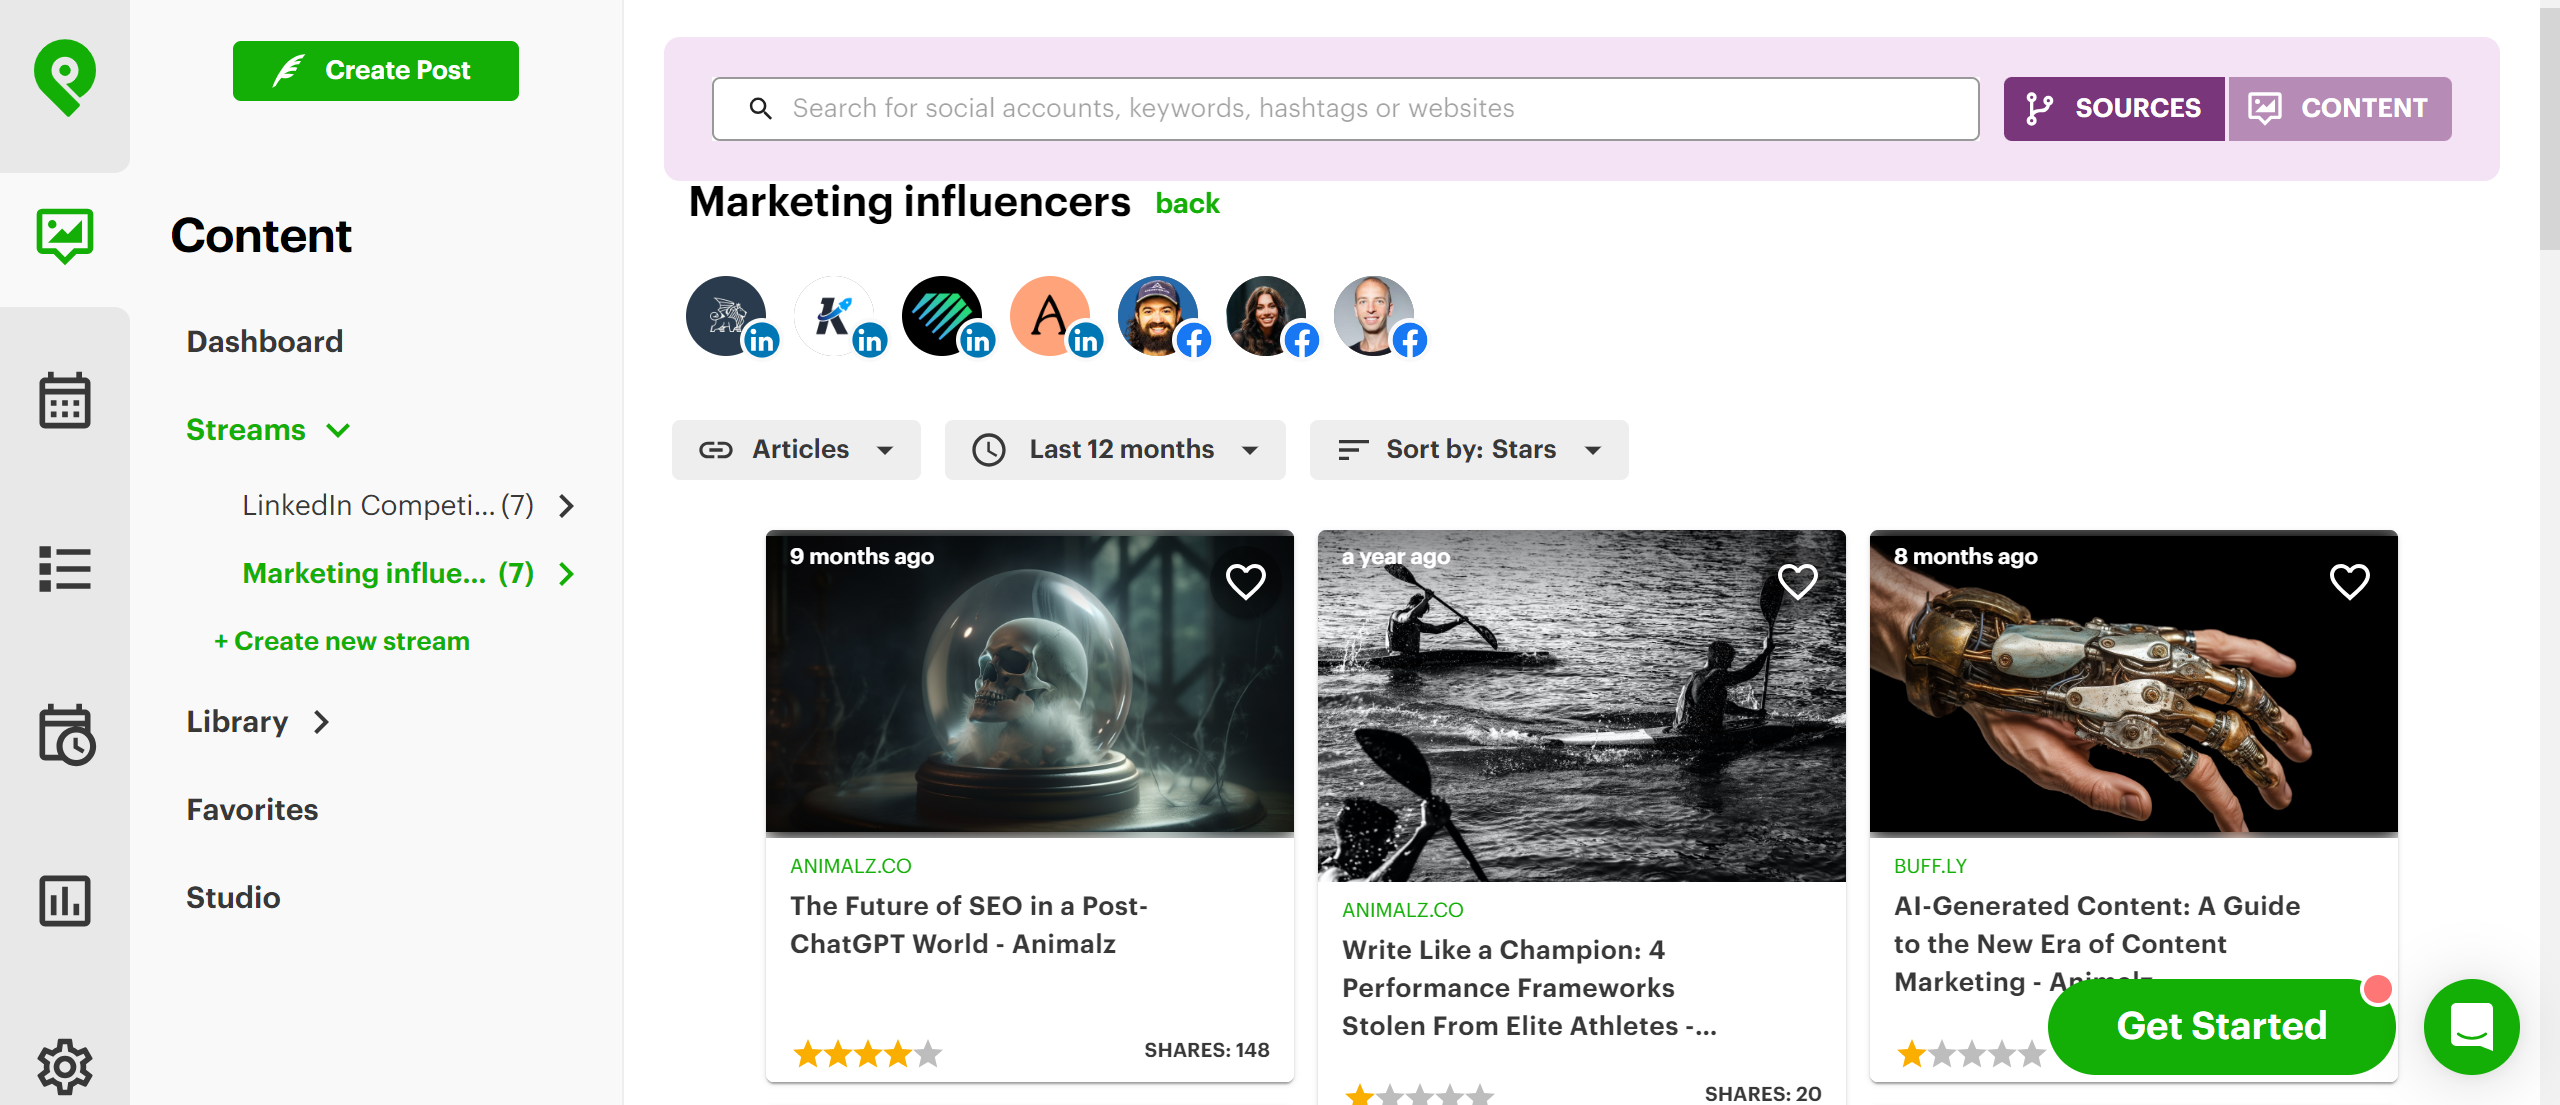Click the Create Post button
Image resolution: width=2560 pixels, height=1105 pixels.
click(x=375, y=70)
